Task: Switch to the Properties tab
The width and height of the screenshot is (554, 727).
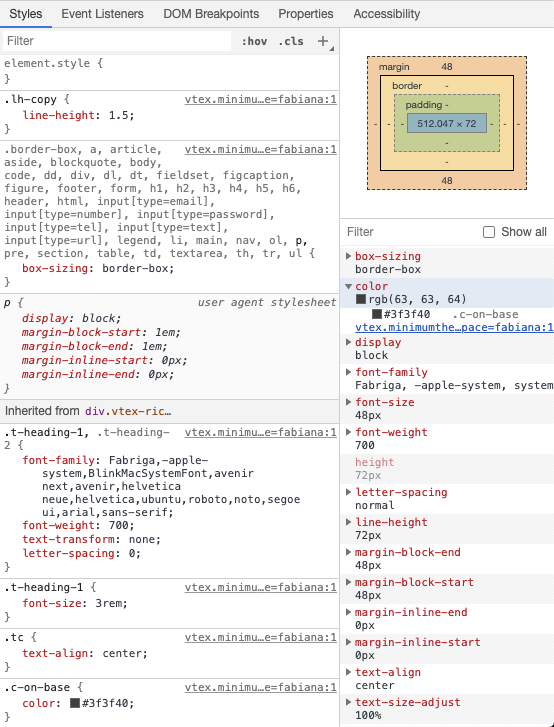Action: 306,14
